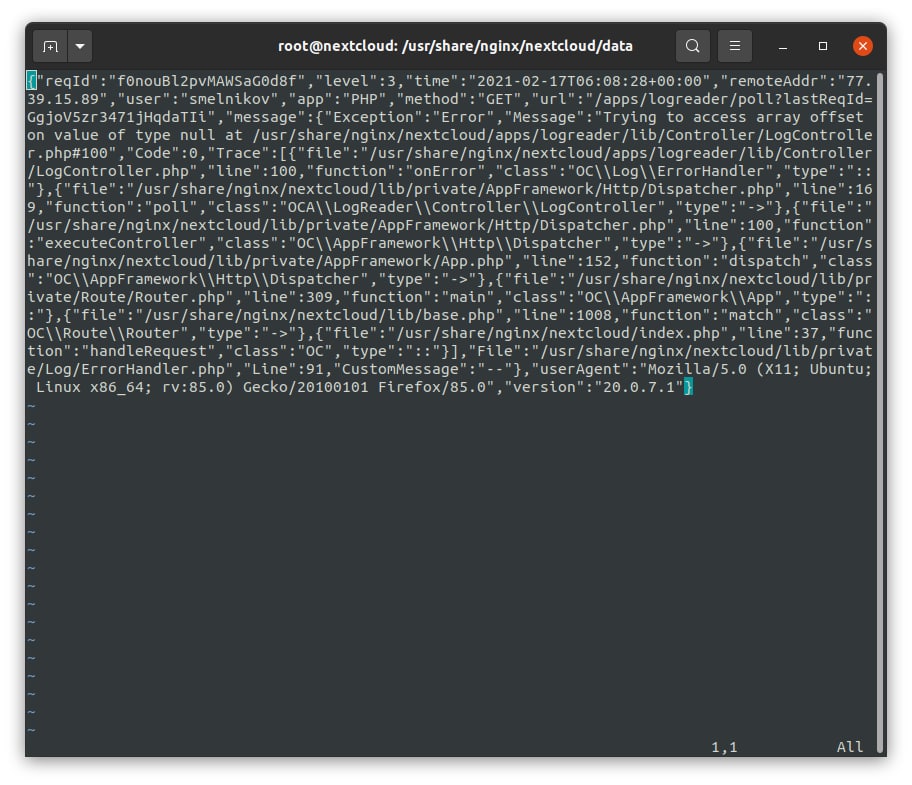Viewport: 912px width, 785px height.
Task: Click the reqId value f0nouBl2pvMAWSaG0d8f
Action: coord(206,81)
